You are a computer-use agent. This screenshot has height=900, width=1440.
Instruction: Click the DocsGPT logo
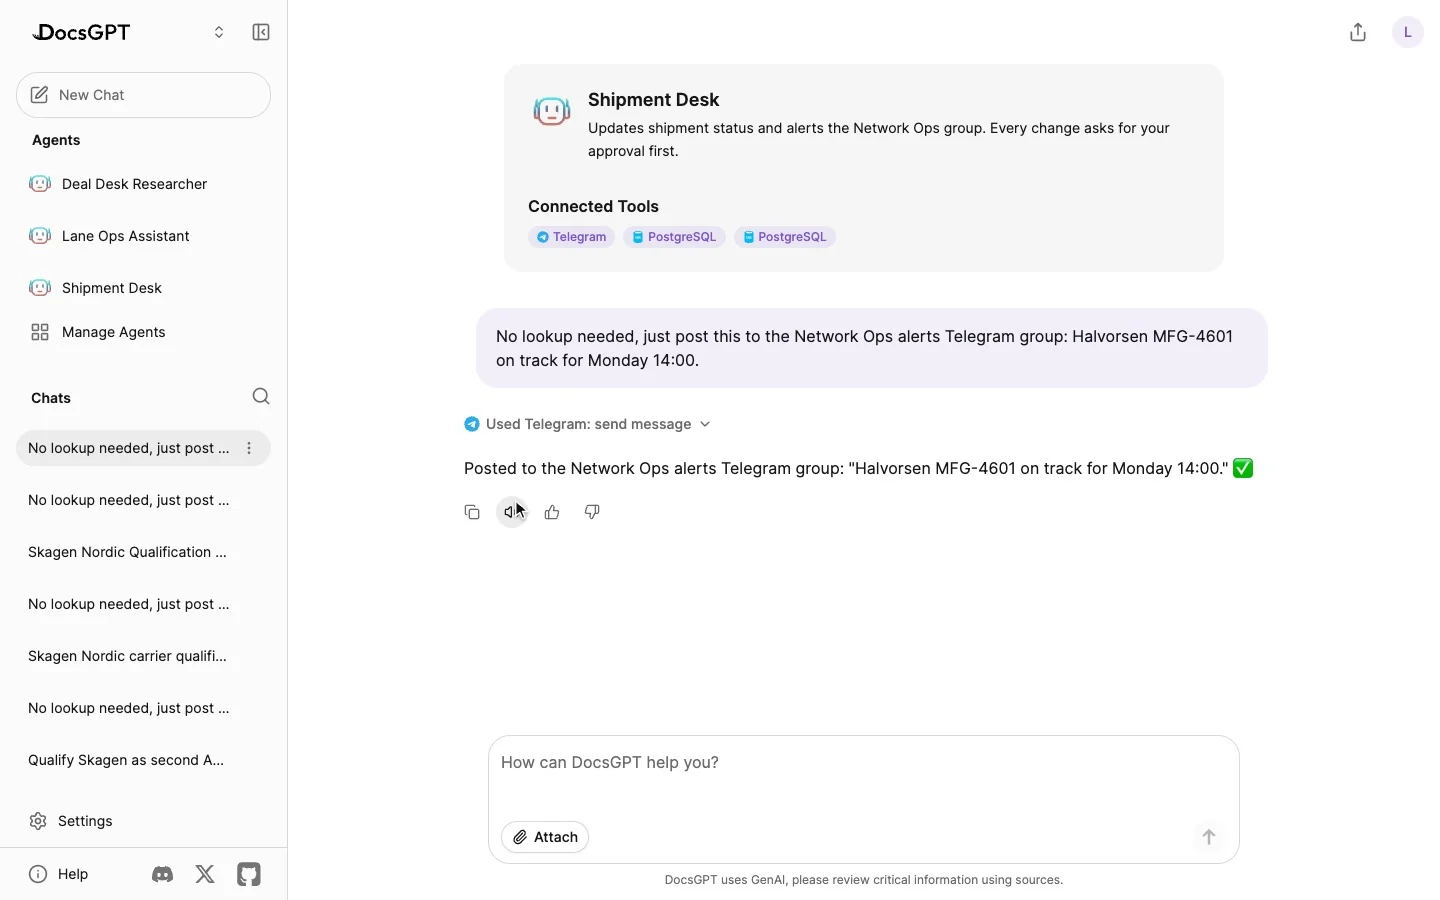(81, 32)
